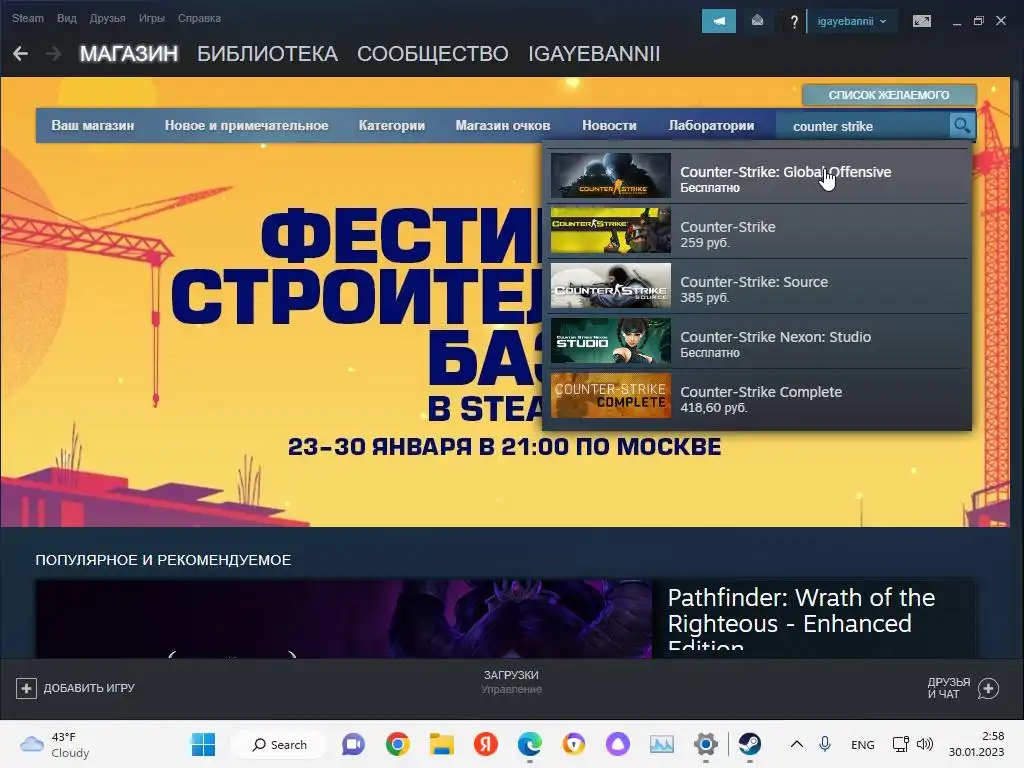Expand the igayebannii account dropdown
Viewport: 1024px width, 768px height.
[x=852, y=21]
